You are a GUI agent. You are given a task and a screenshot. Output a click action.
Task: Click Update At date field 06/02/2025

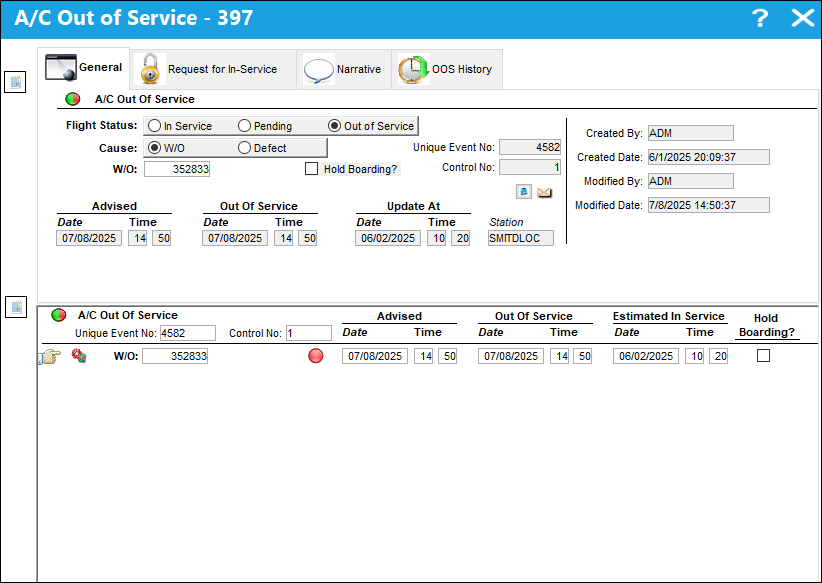click(x=388, y=238)
